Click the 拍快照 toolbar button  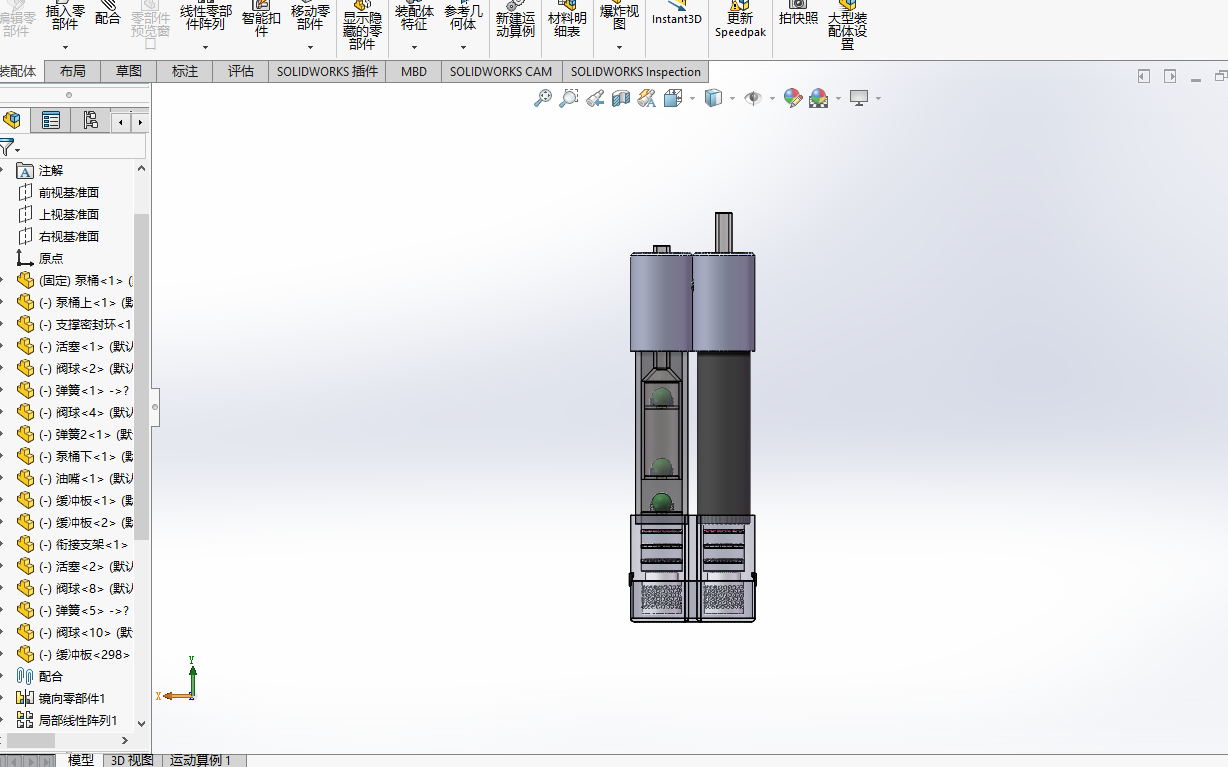[798, 14]
